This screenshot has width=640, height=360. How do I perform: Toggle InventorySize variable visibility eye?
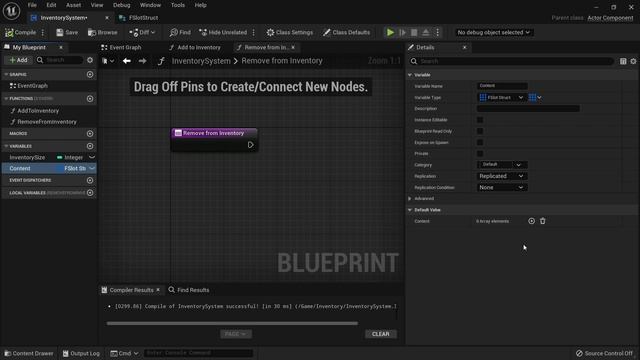point(92,157)
